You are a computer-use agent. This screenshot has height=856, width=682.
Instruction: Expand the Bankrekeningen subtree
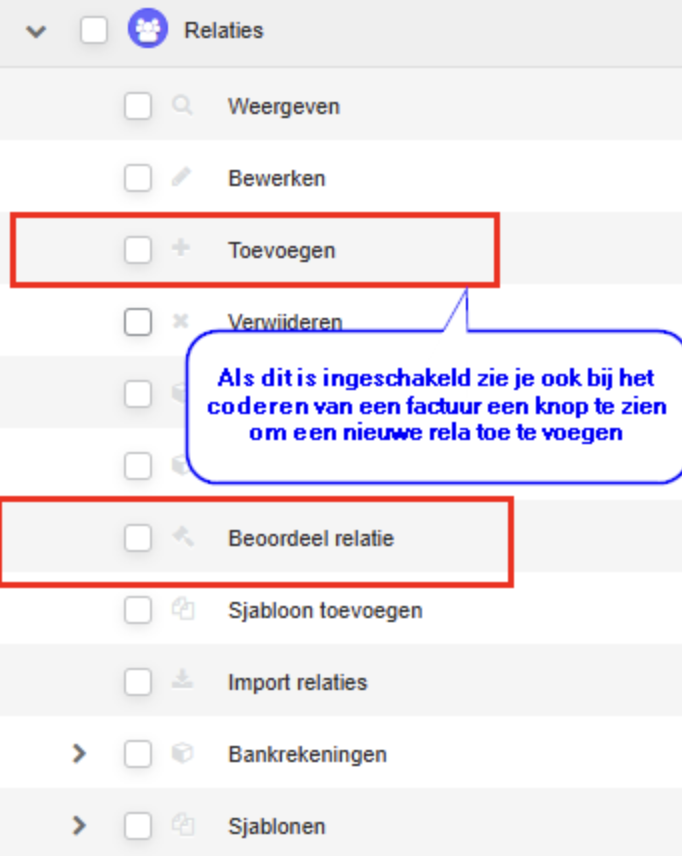[x=80, y=754]
